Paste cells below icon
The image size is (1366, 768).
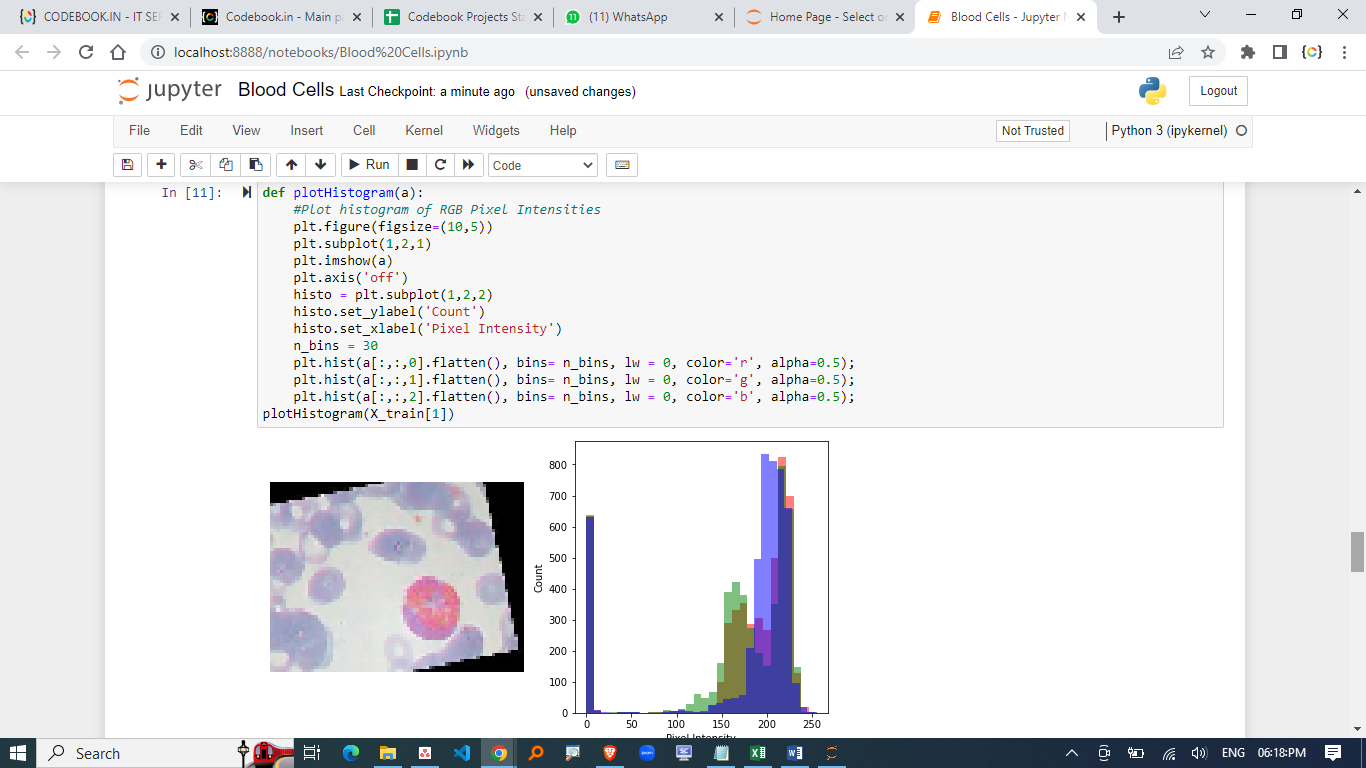[256, 165]
